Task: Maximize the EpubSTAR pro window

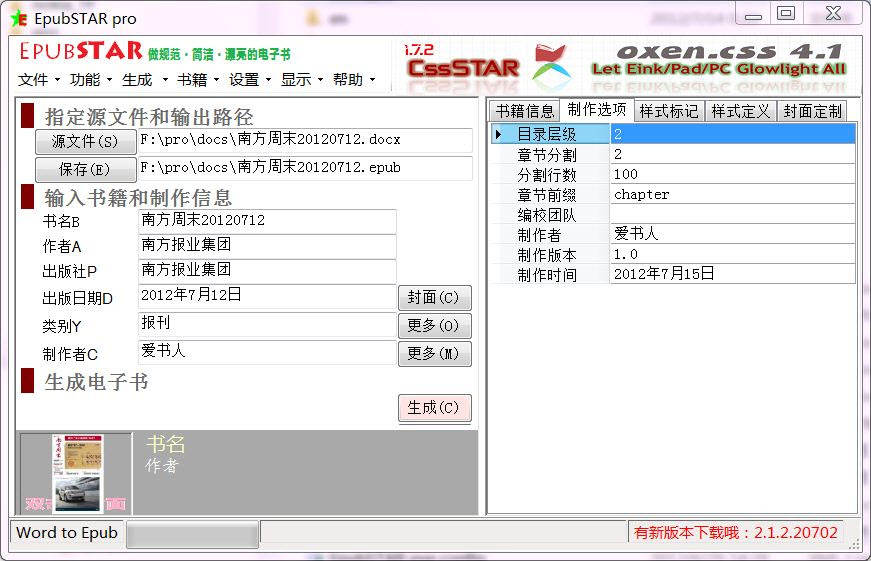Action: (x=786, y=13)
